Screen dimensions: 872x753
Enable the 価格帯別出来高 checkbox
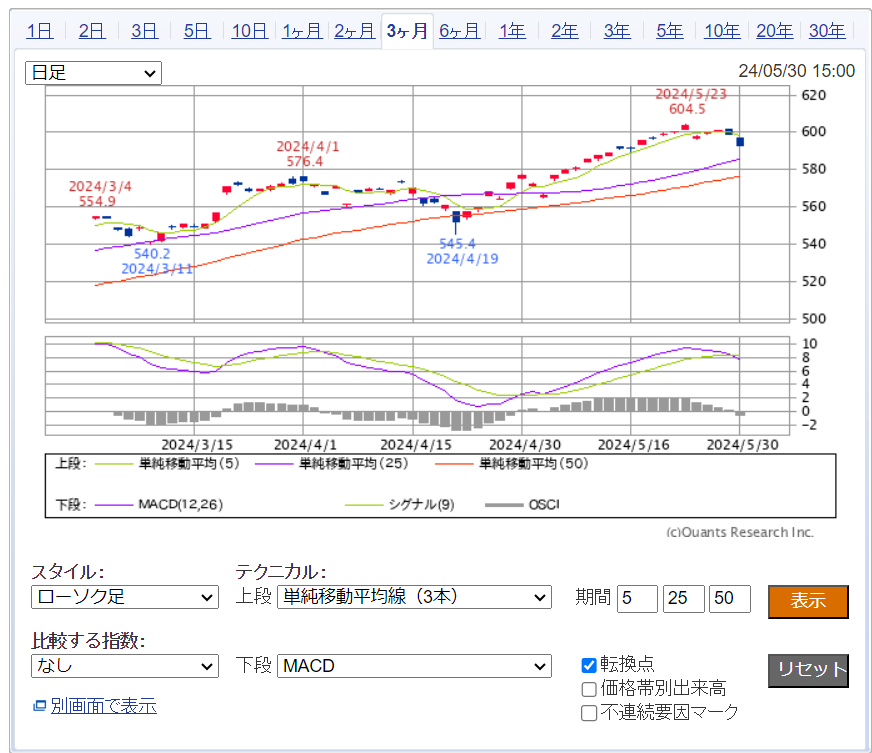[590, 689]
